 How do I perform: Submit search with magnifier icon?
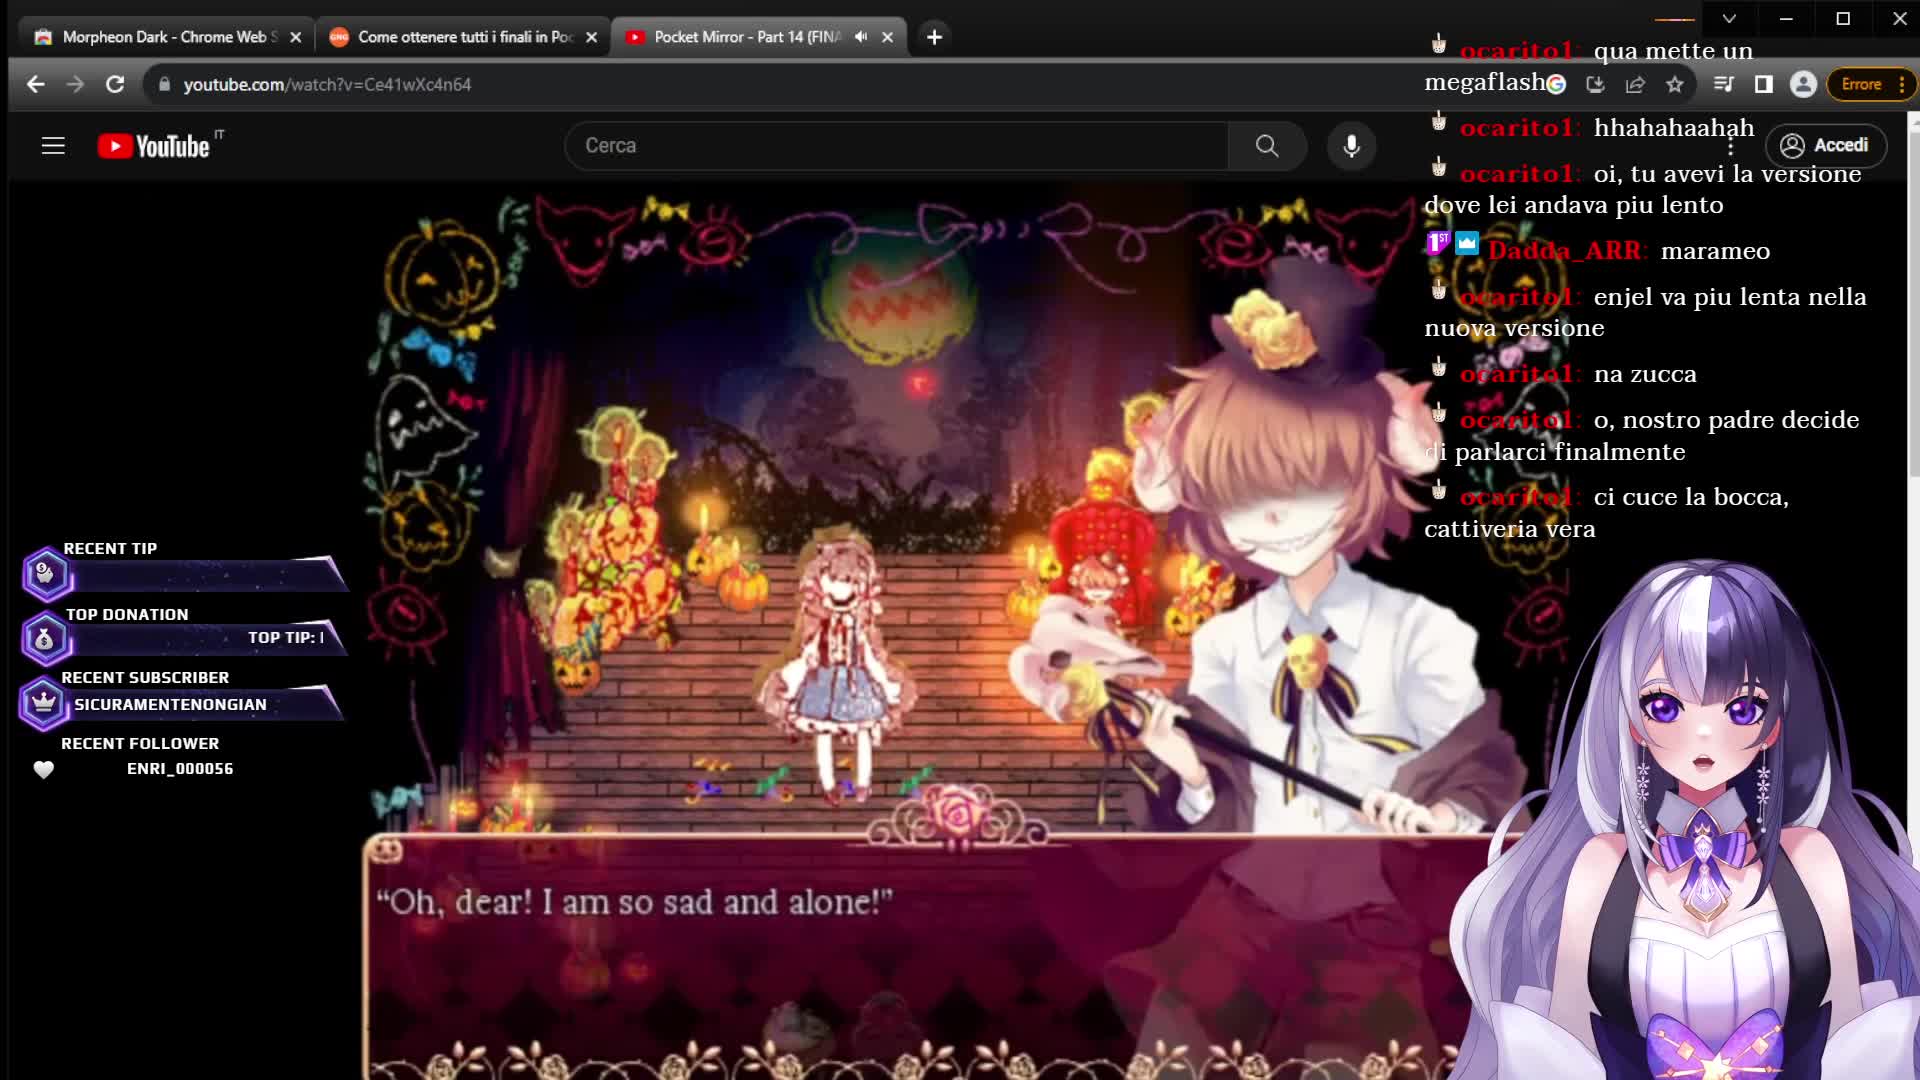[x=1267, y=146]
